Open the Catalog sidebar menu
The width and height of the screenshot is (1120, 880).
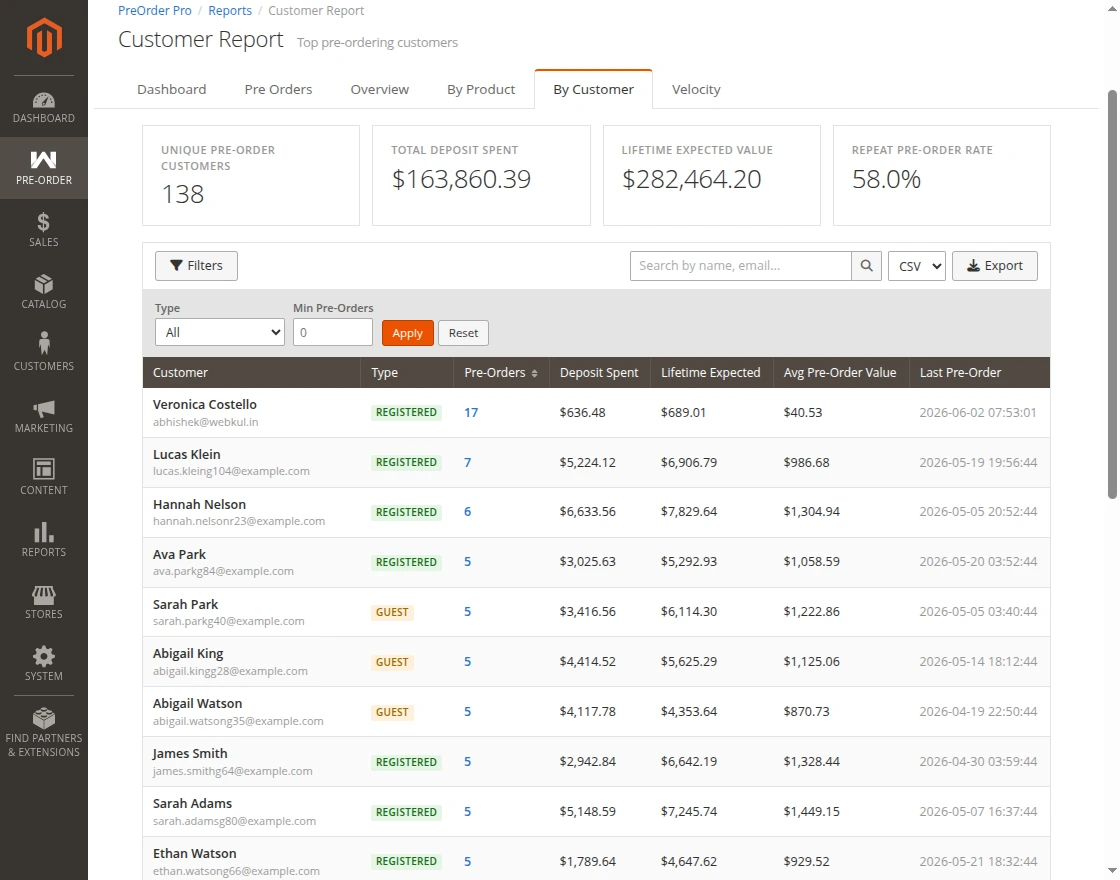coord(44,291)
